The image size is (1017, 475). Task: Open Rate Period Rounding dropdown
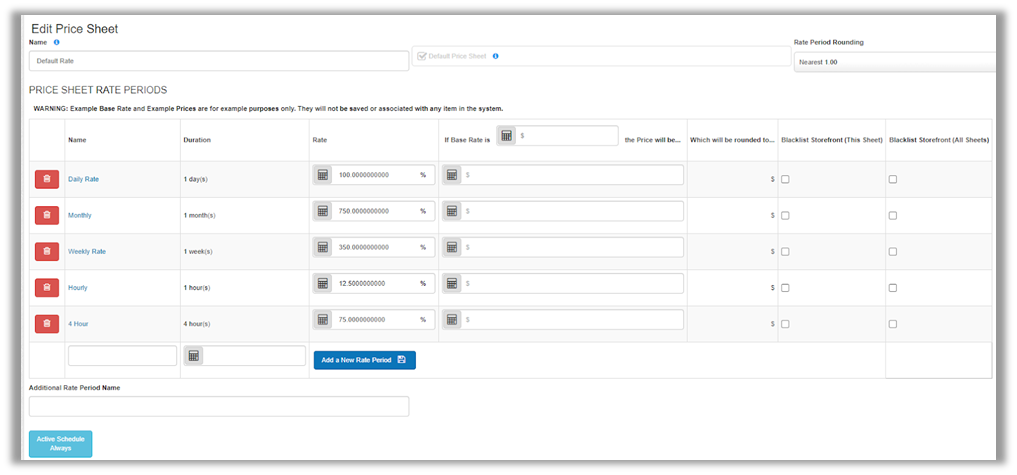pyautogui.click(x=895, y=62)
